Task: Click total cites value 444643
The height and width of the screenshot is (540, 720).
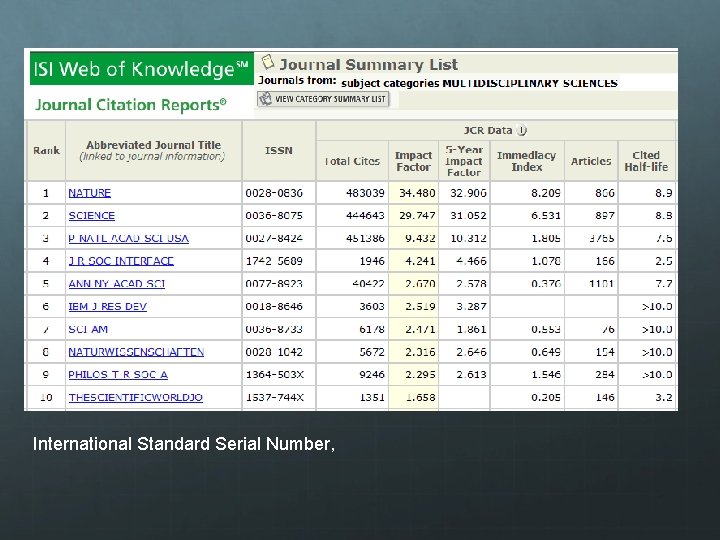Action: (365, 216)
